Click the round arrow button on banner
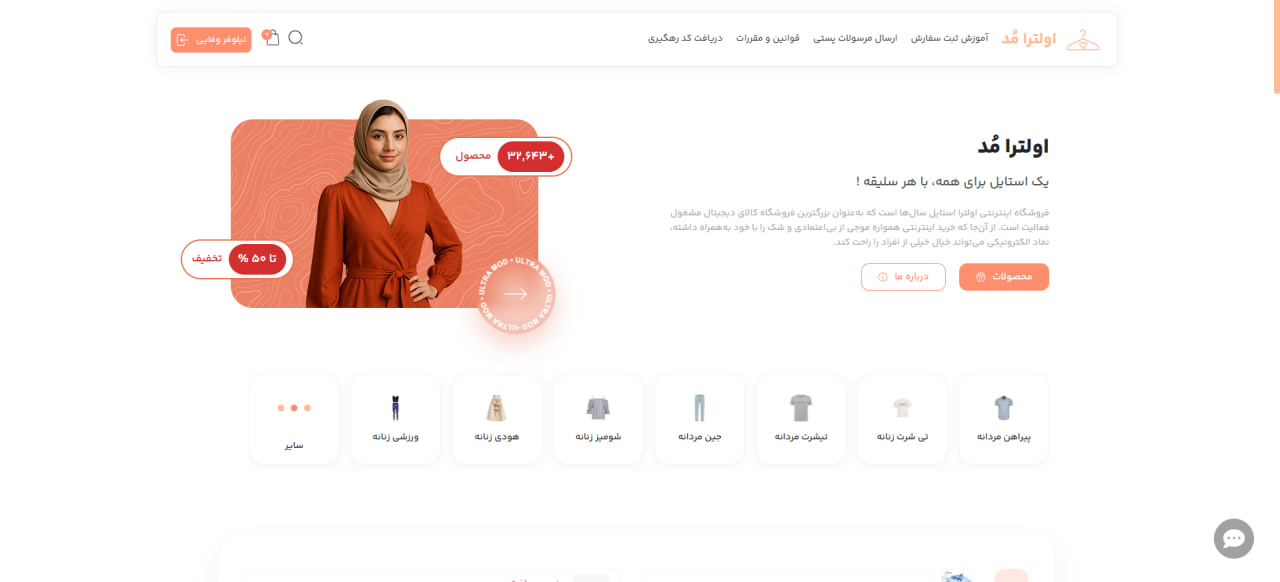Image resolution: width=1280 pixels, height=582 pixels. pos(516,294)
